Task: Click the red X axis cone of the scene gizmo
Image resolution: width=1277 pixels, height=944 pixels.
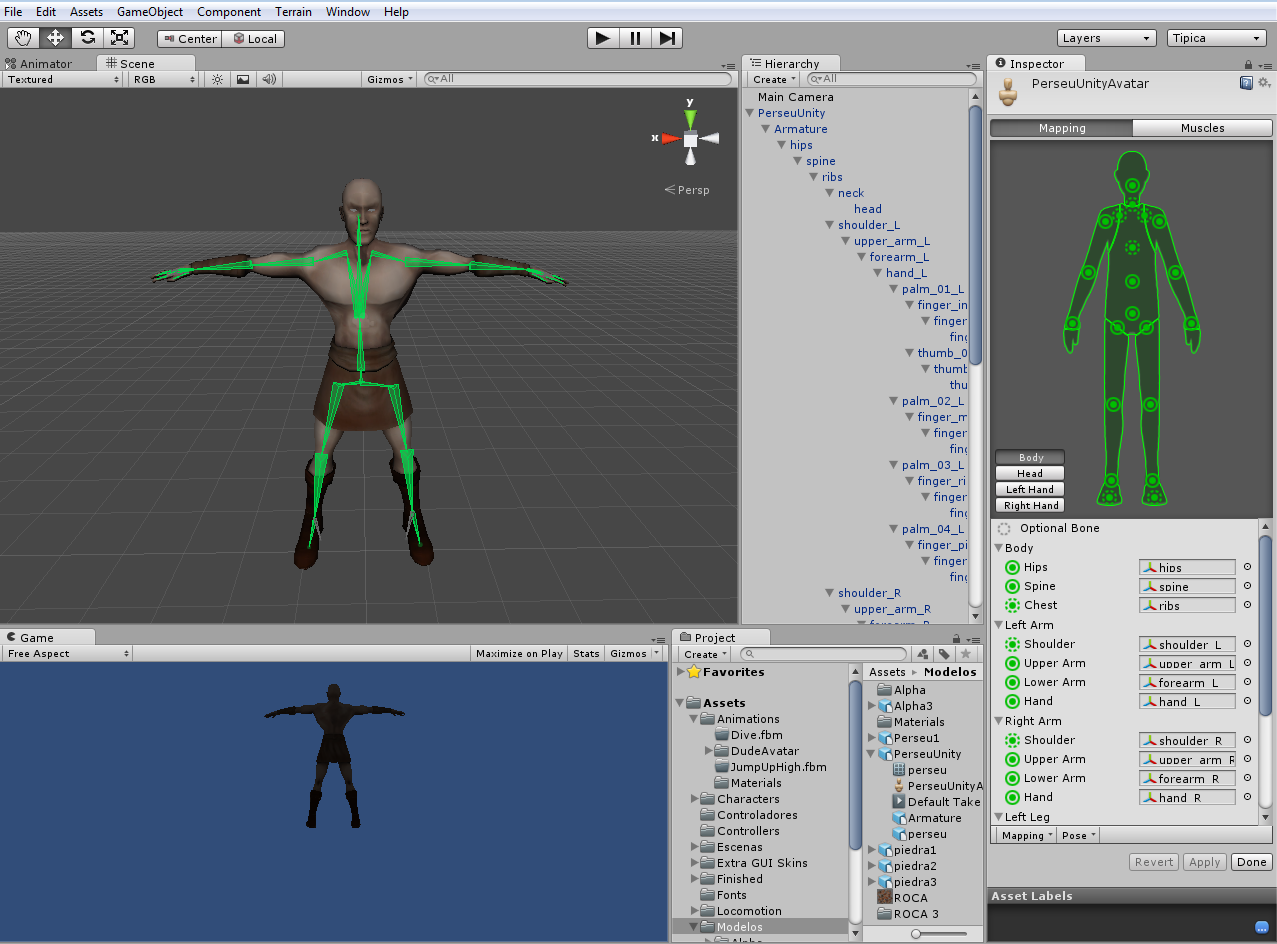Action: tap(671, 138)
